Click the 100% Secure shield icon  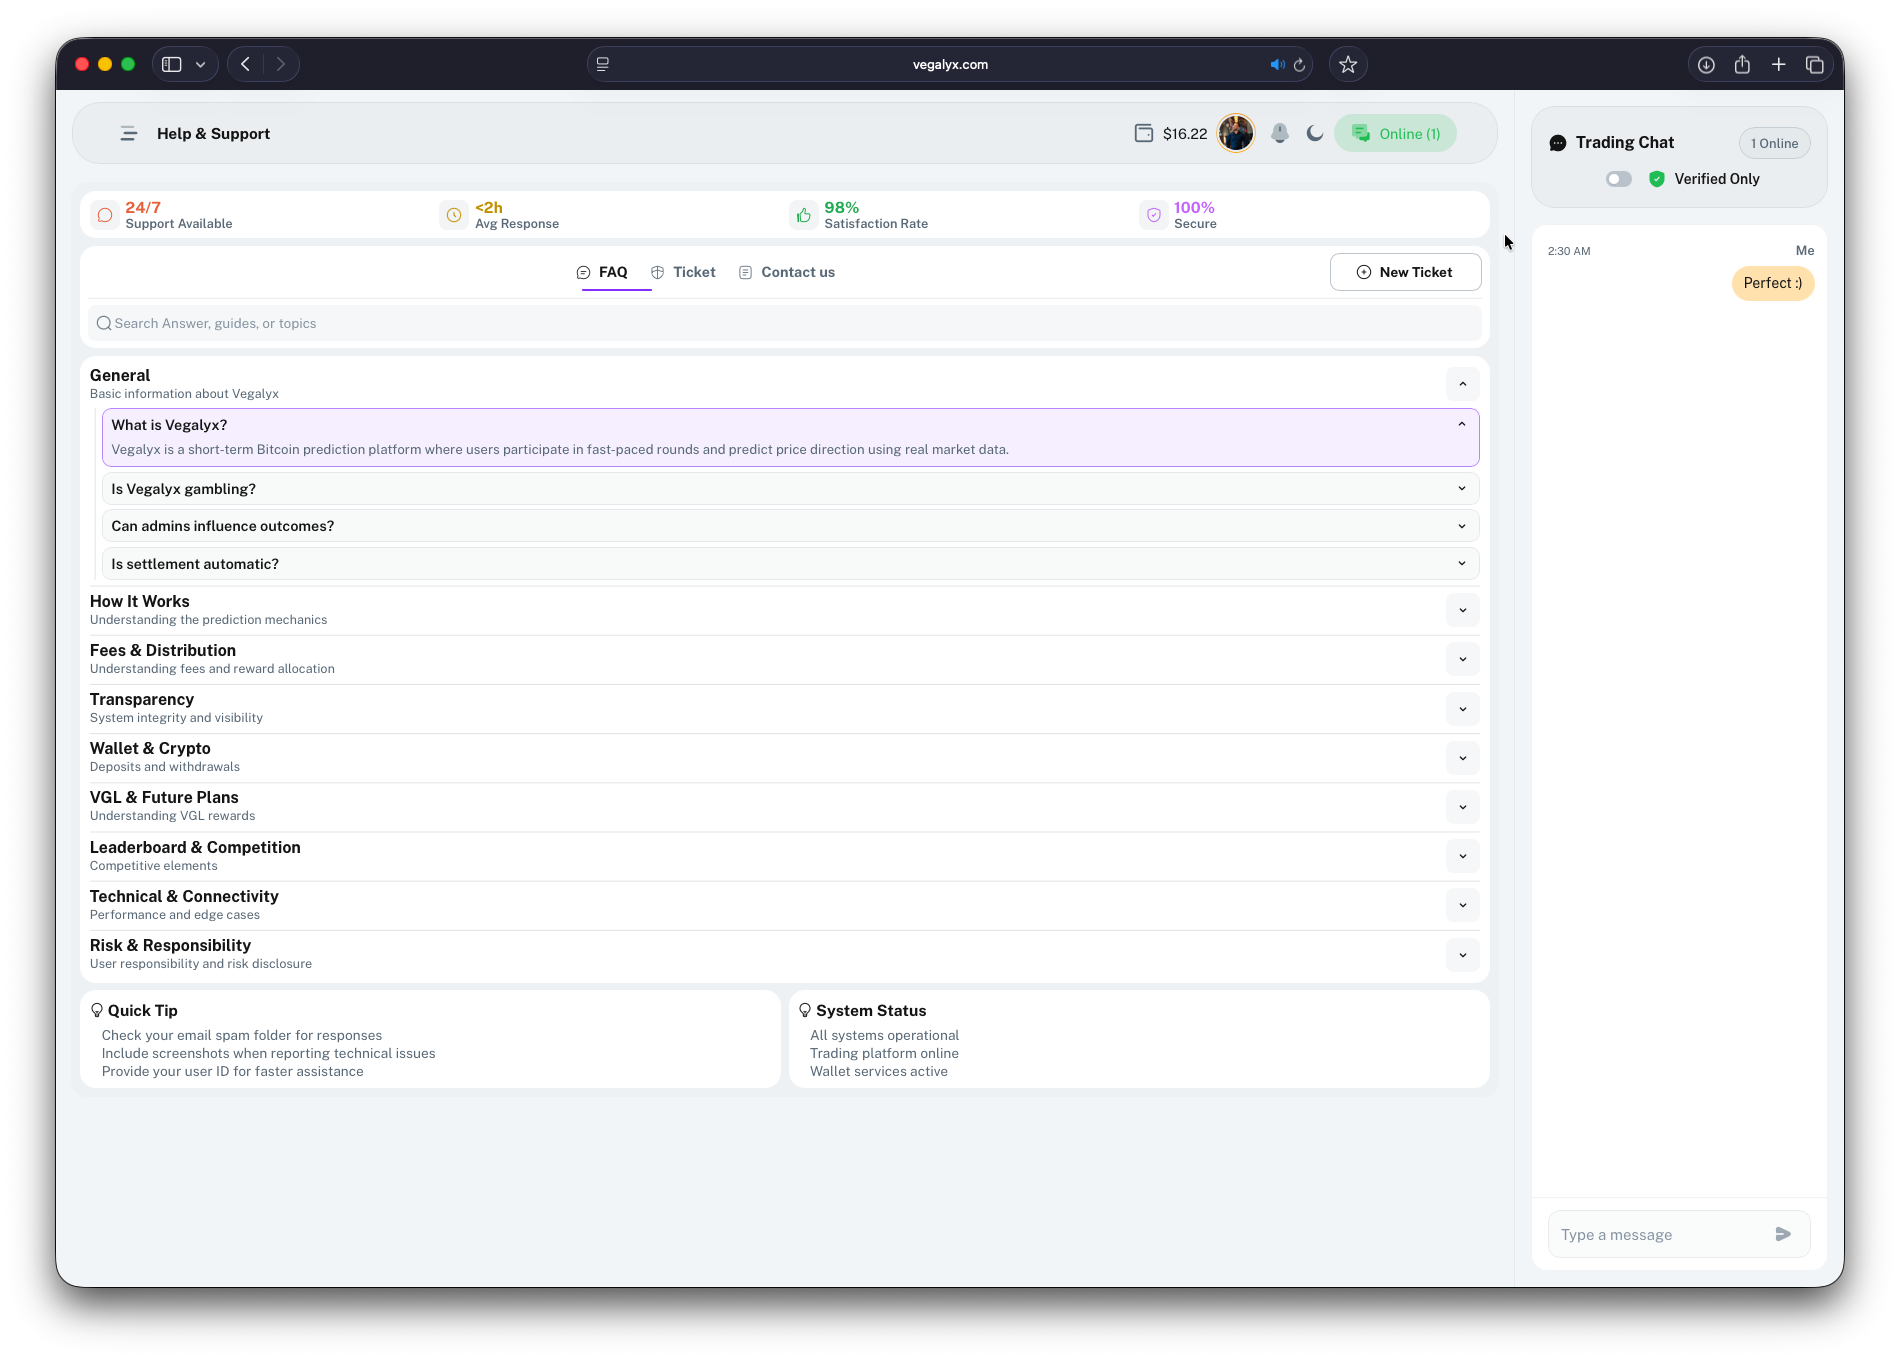tap(1154, 215)
